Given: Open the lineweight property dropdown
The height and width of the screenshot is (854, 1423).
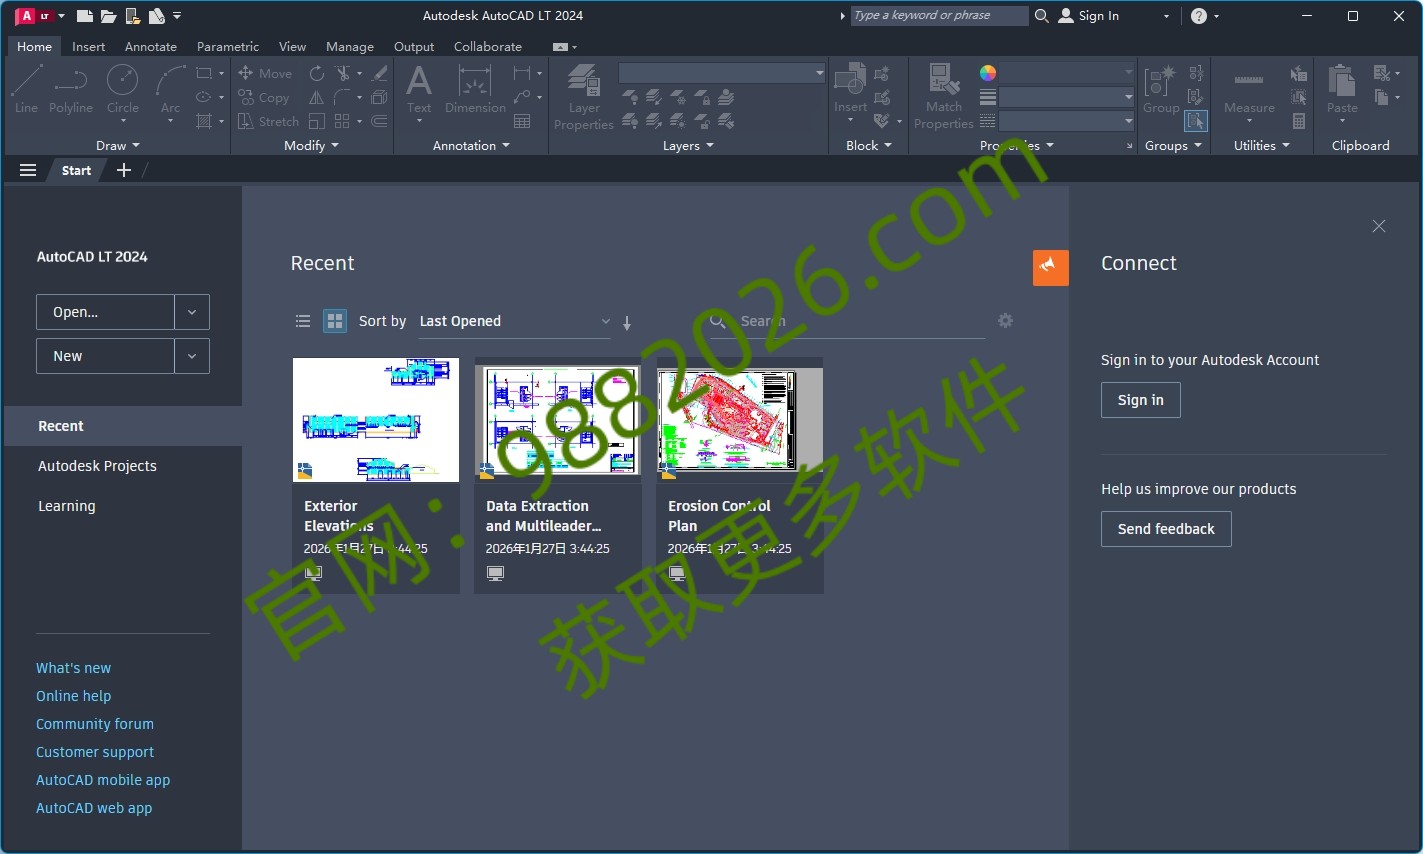Looking at the screenshot, I should point(1067,97).
